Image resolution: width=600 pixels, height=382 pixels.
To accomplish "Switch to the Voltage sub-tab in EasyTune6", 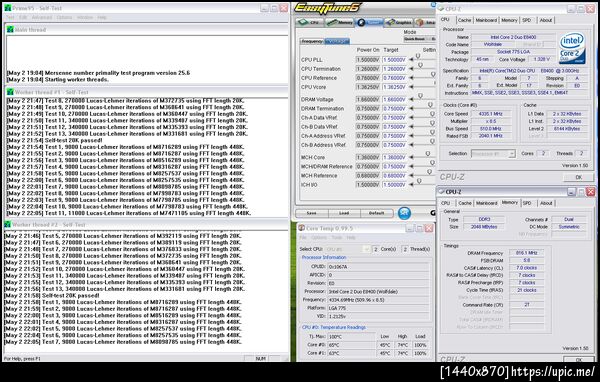I will (337, 41).
